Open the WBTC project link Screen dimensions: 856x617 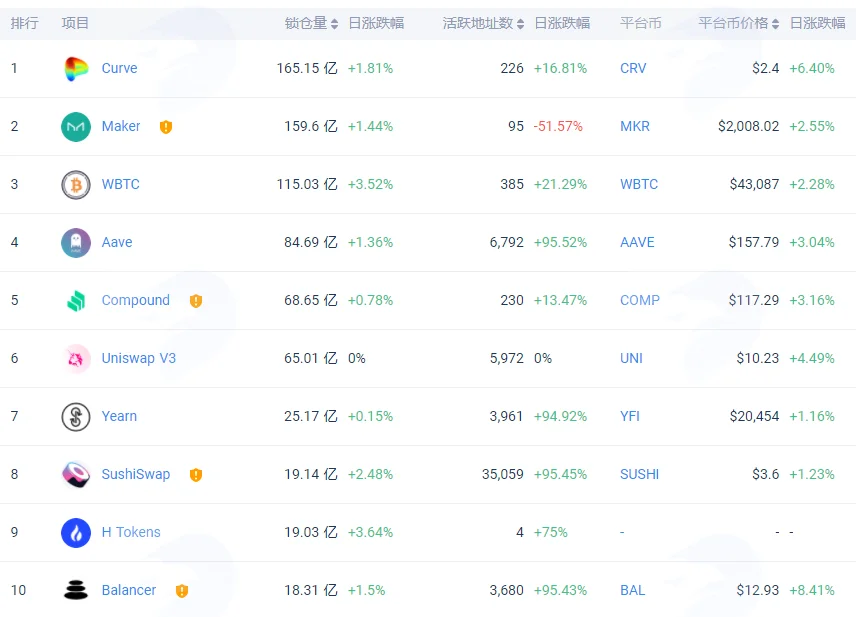(121, 184)
